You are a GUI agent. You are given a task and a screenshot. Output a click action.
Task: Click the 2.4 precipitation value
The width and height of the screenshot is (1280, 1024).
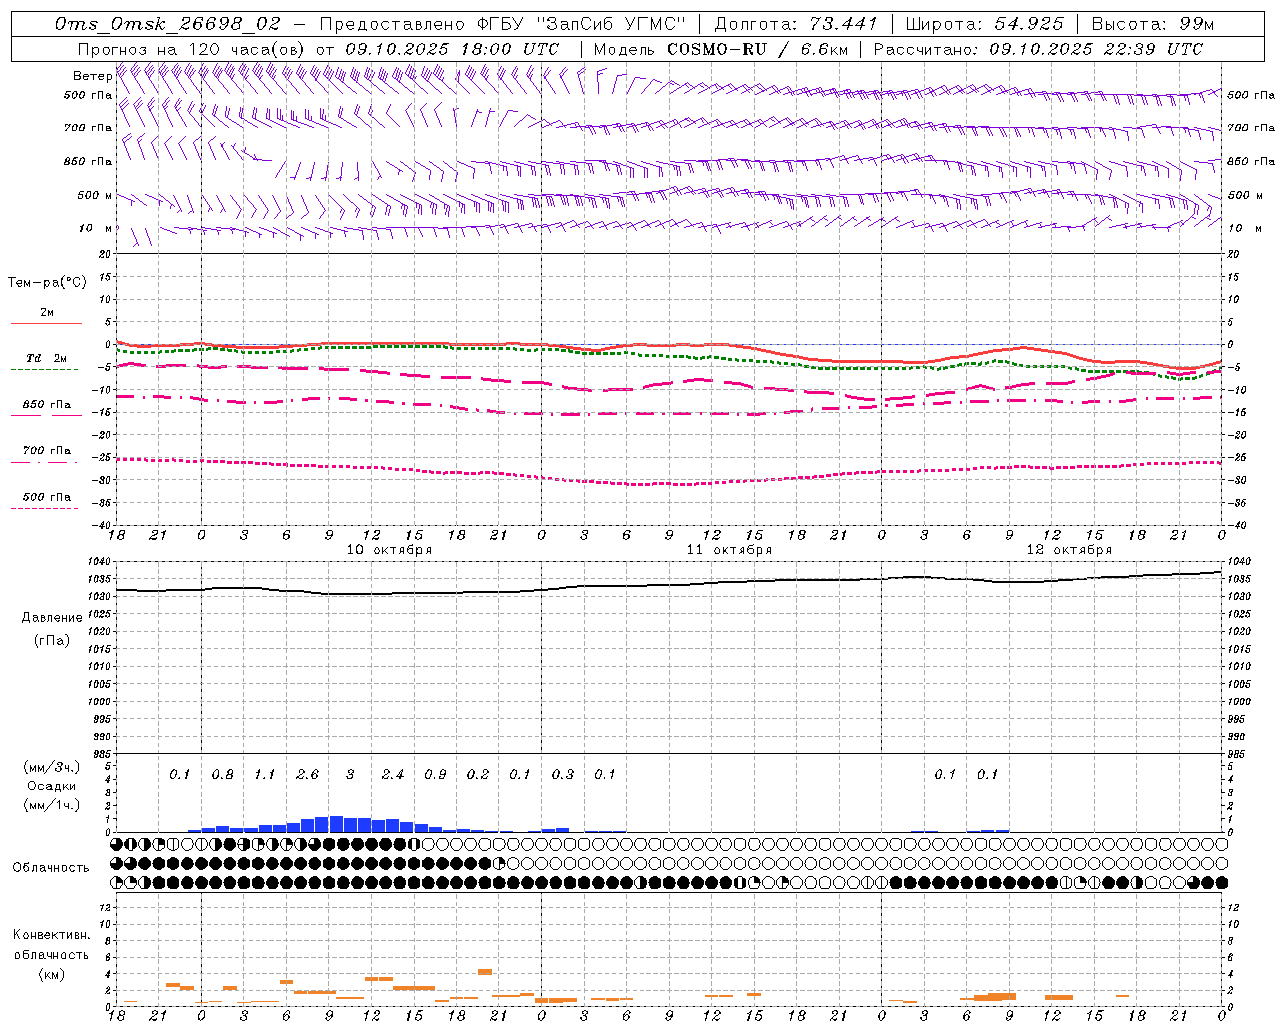392,775
